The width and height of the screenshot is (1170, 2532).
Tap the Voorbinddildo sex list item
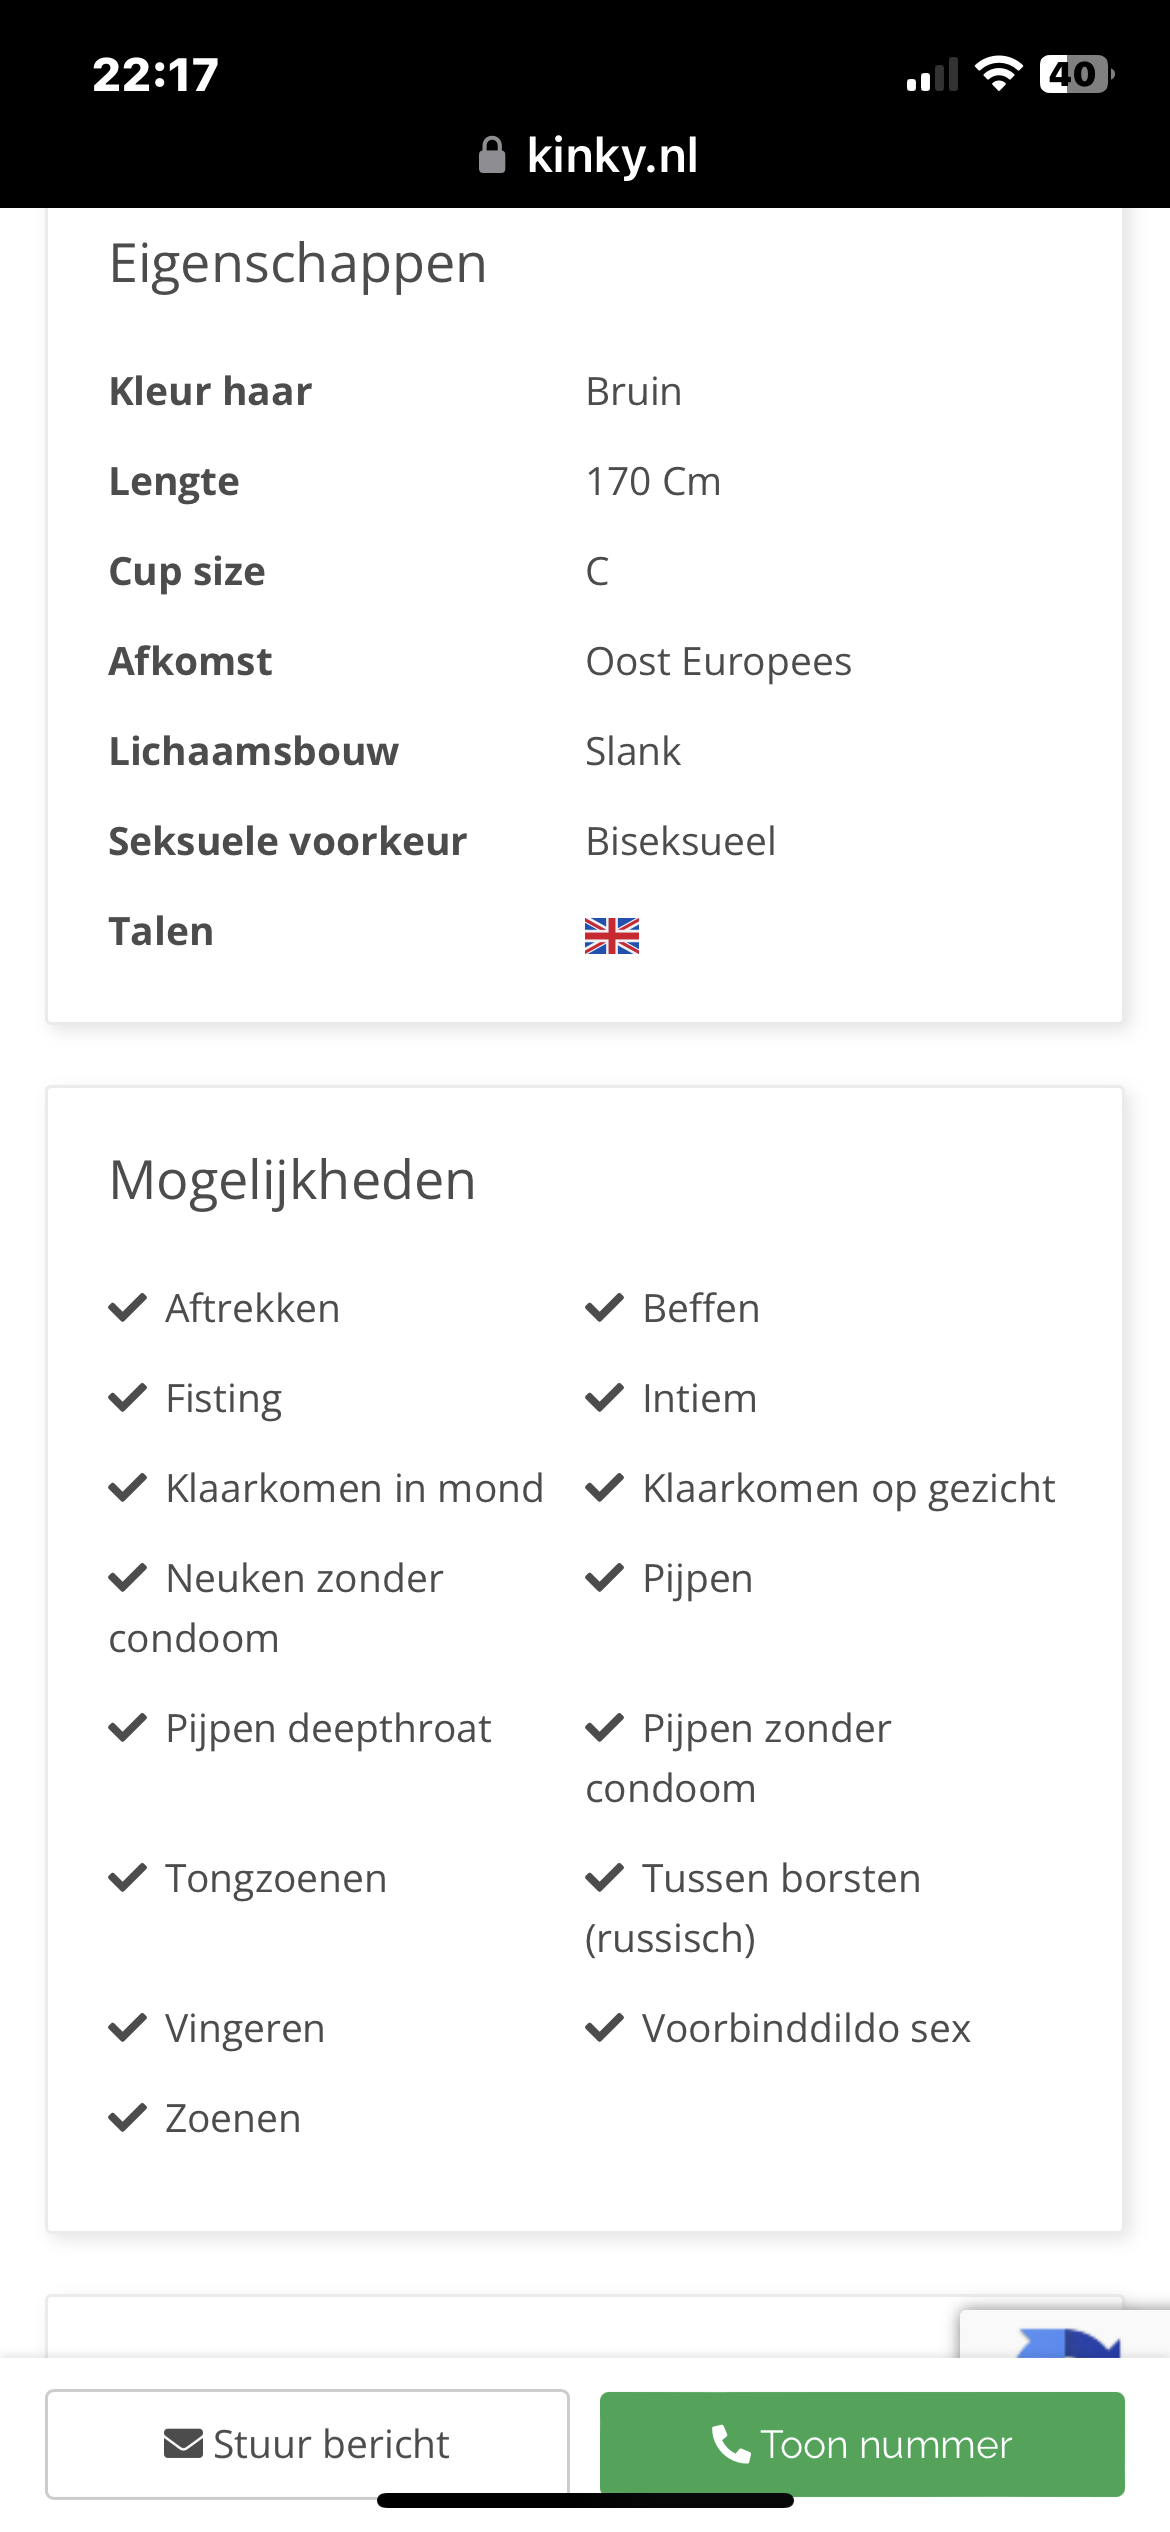[x=778, y=2029]
